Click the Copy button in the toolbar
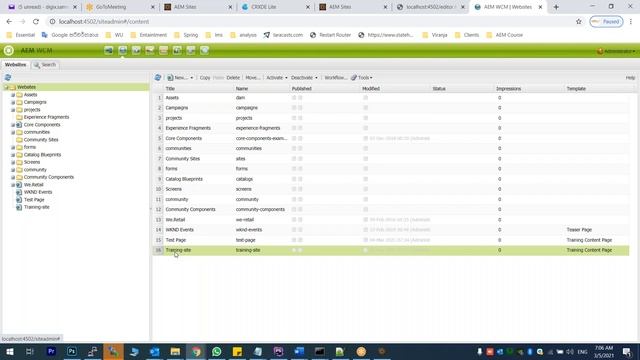 205,78
